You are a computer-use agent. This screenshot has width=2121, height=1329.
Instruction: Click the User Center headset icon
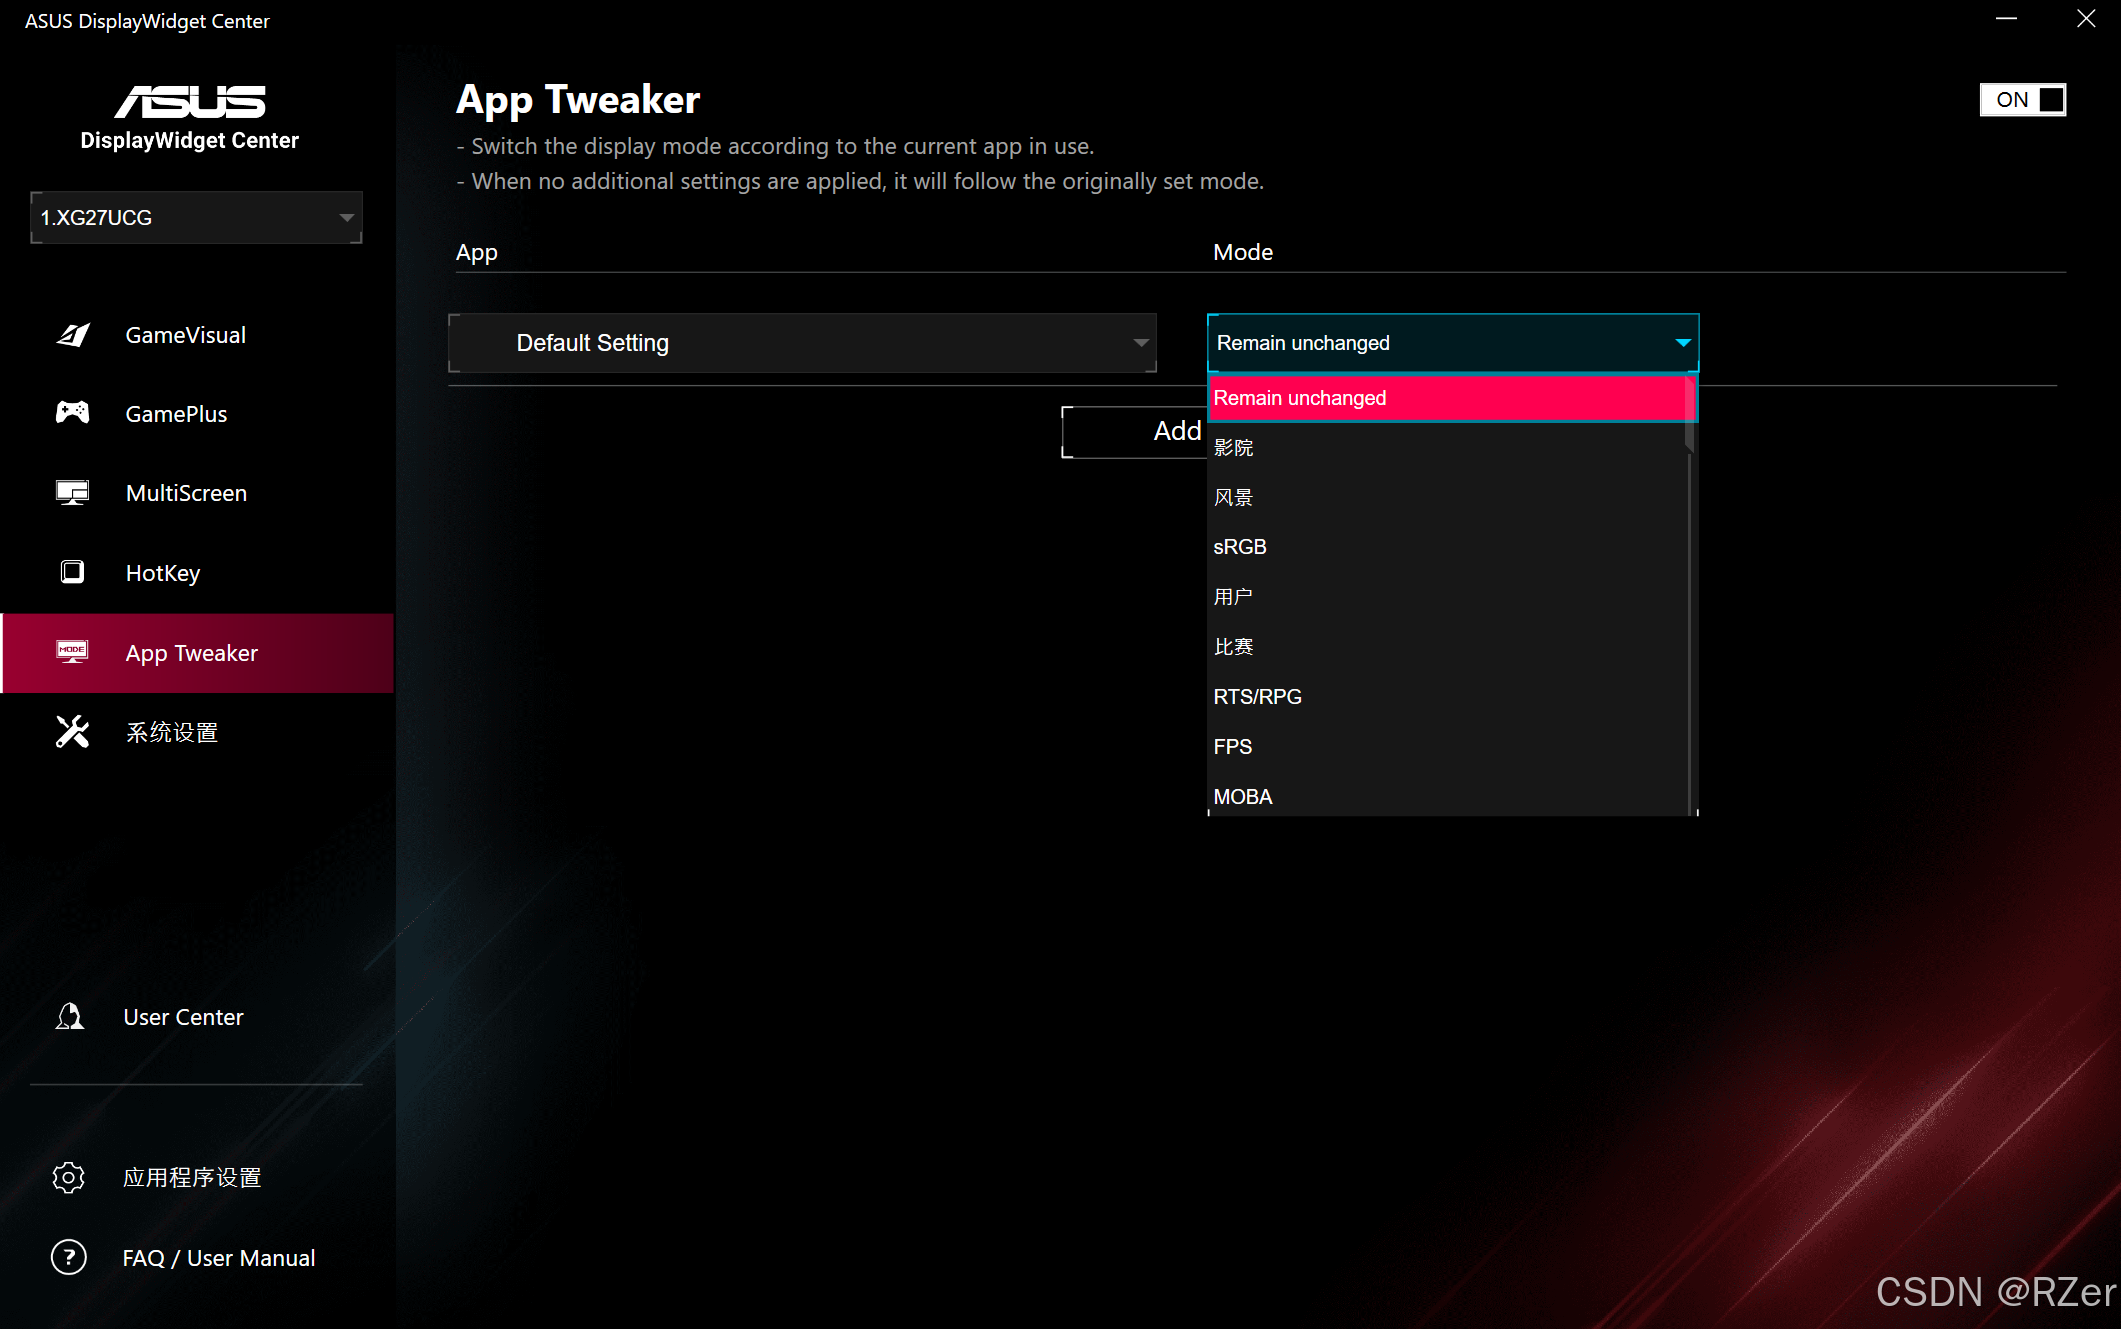pyautogui.click(x=70, y=1016)
